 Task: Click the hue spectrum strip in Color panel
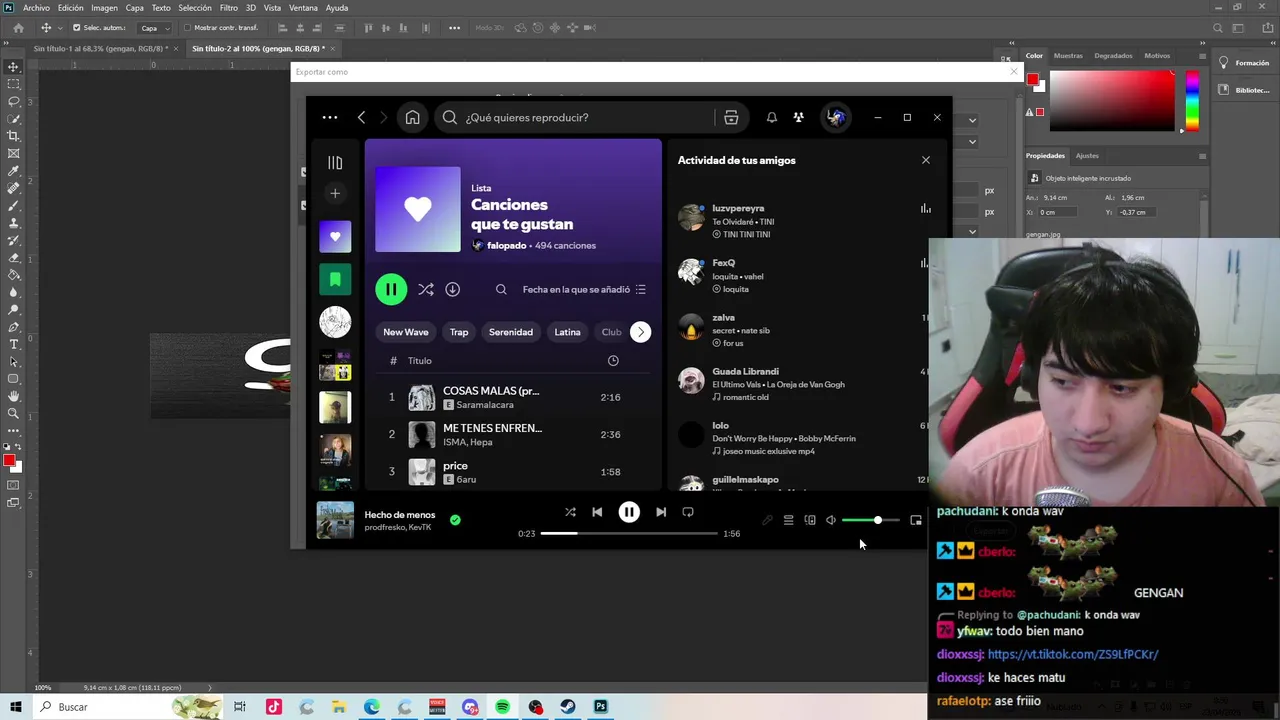pos(1192,100)
